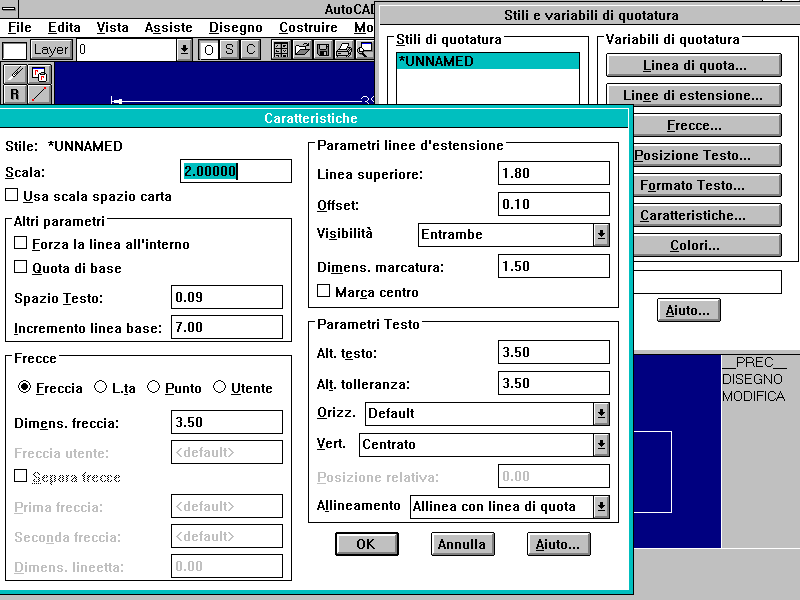Select the L.ta arrow type radio button

pos(101,387)
